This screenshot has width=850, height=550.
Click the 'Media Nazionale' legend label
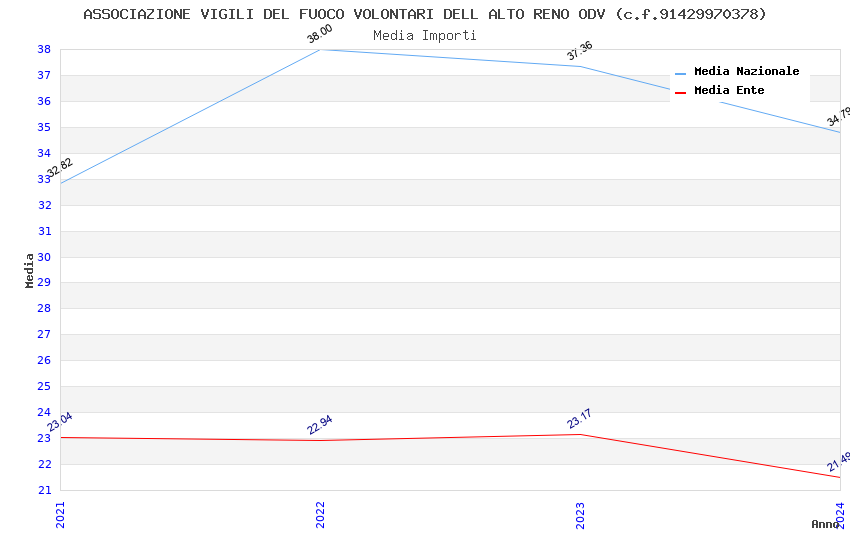coord(746,71)
